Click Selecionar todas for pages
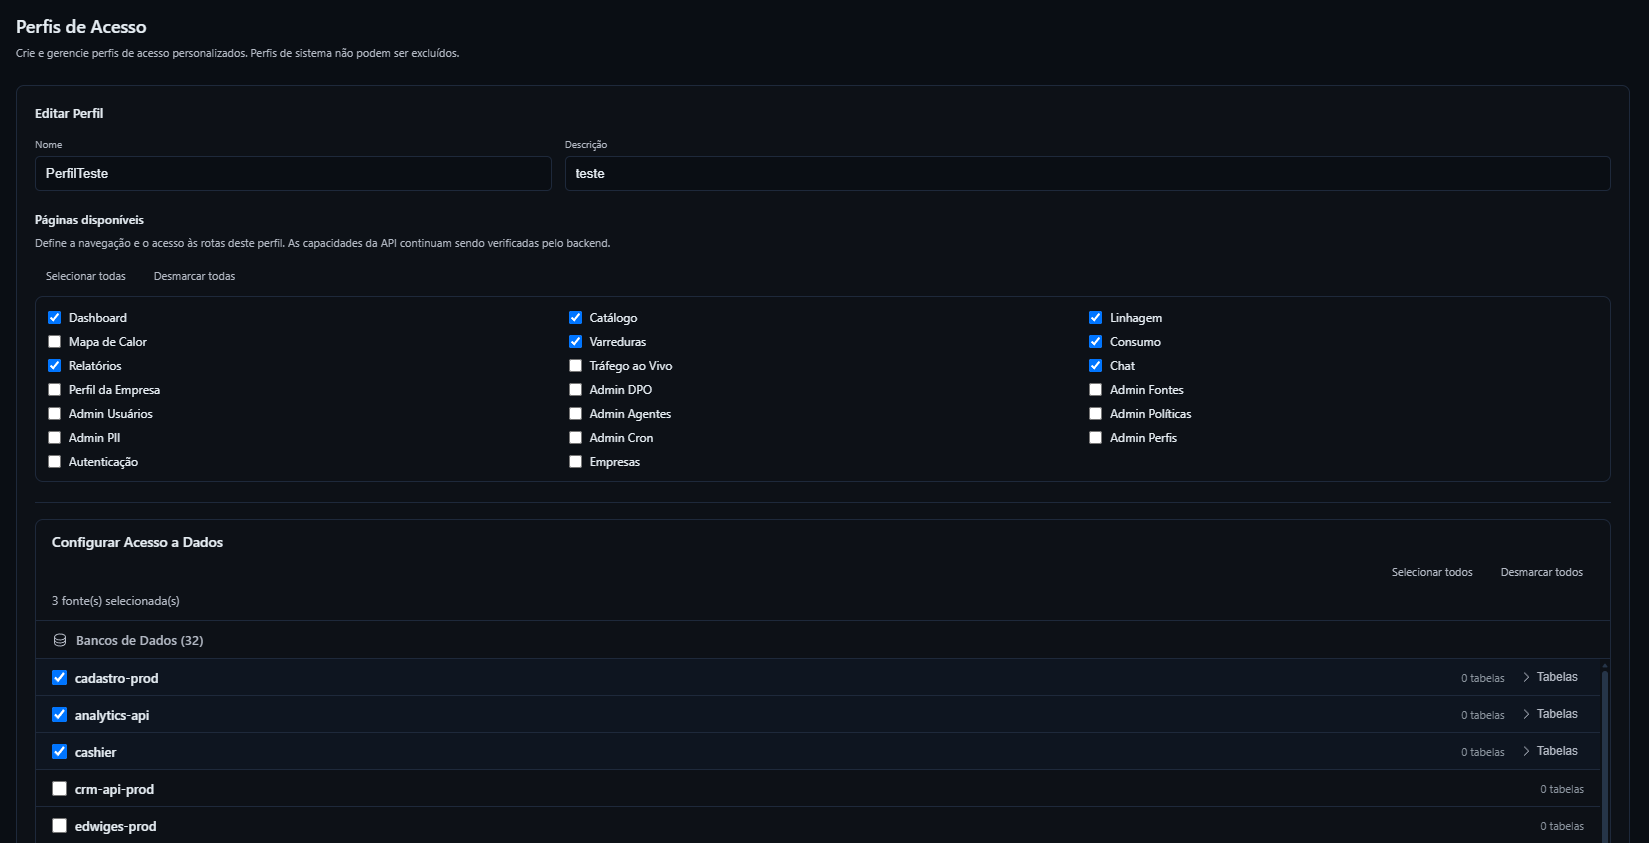The height and width of the screenshot is (843, 1649). [86, 276]
